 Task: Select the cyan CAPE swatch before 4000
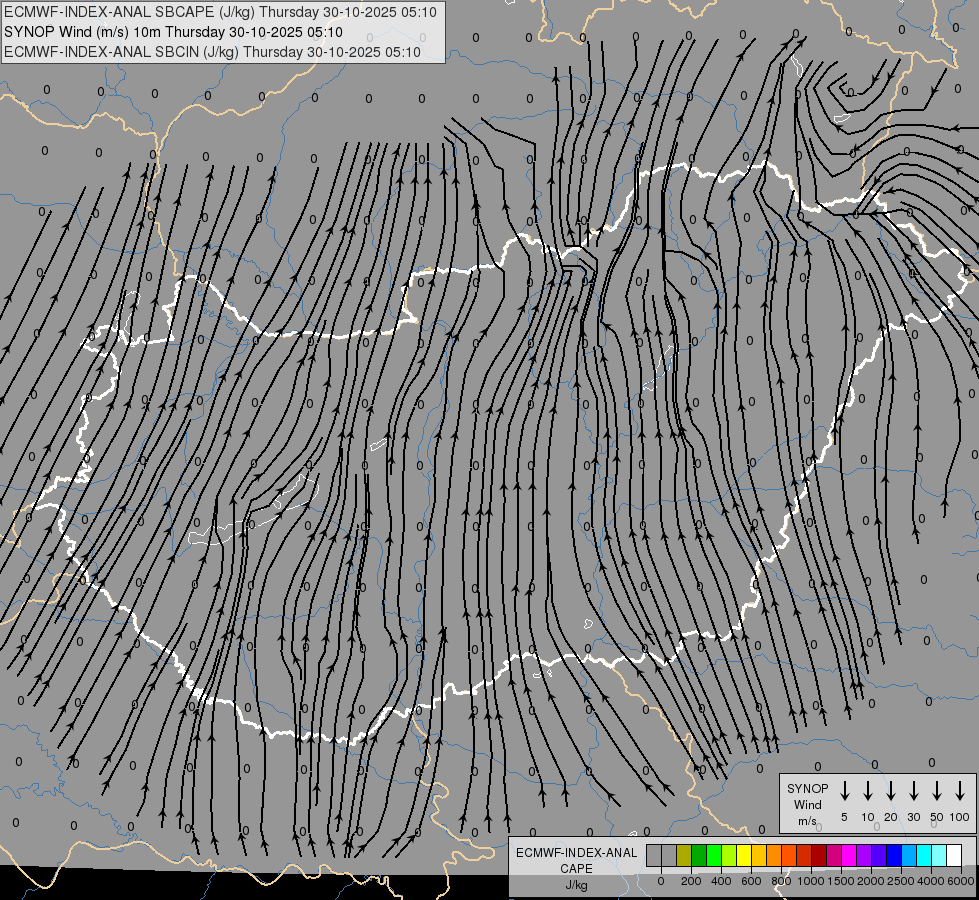pyautogui.click(x=925, y=855)
